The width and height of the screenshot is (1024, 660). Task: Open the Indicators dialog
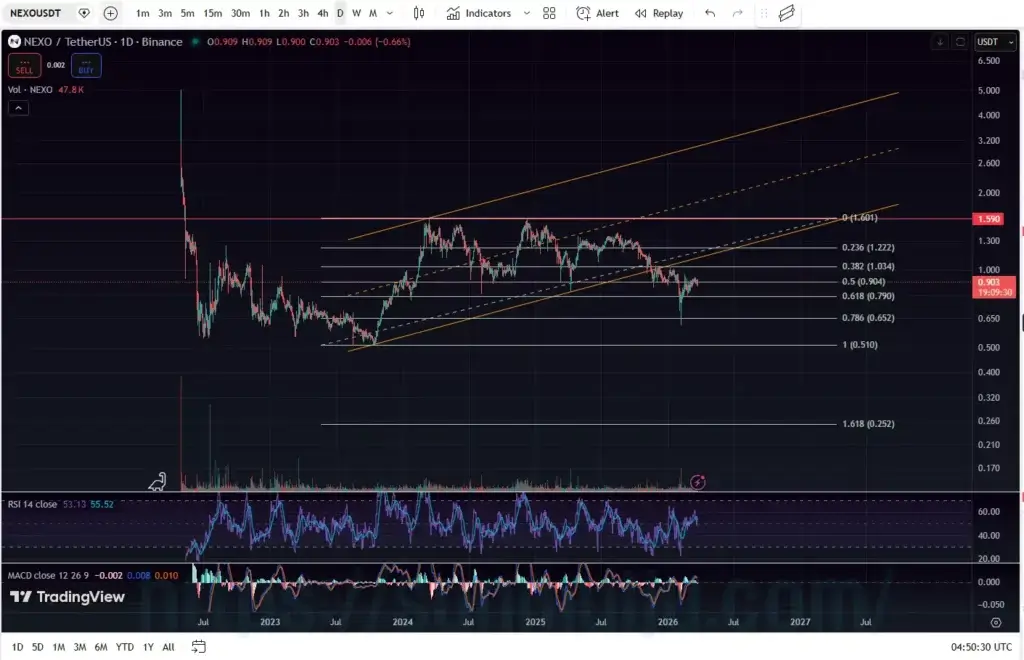coord(479,13)
